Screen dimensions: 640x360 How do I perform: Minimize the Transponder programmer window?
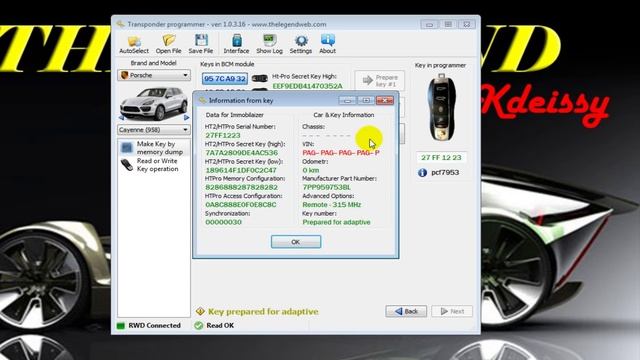(429, 24)
